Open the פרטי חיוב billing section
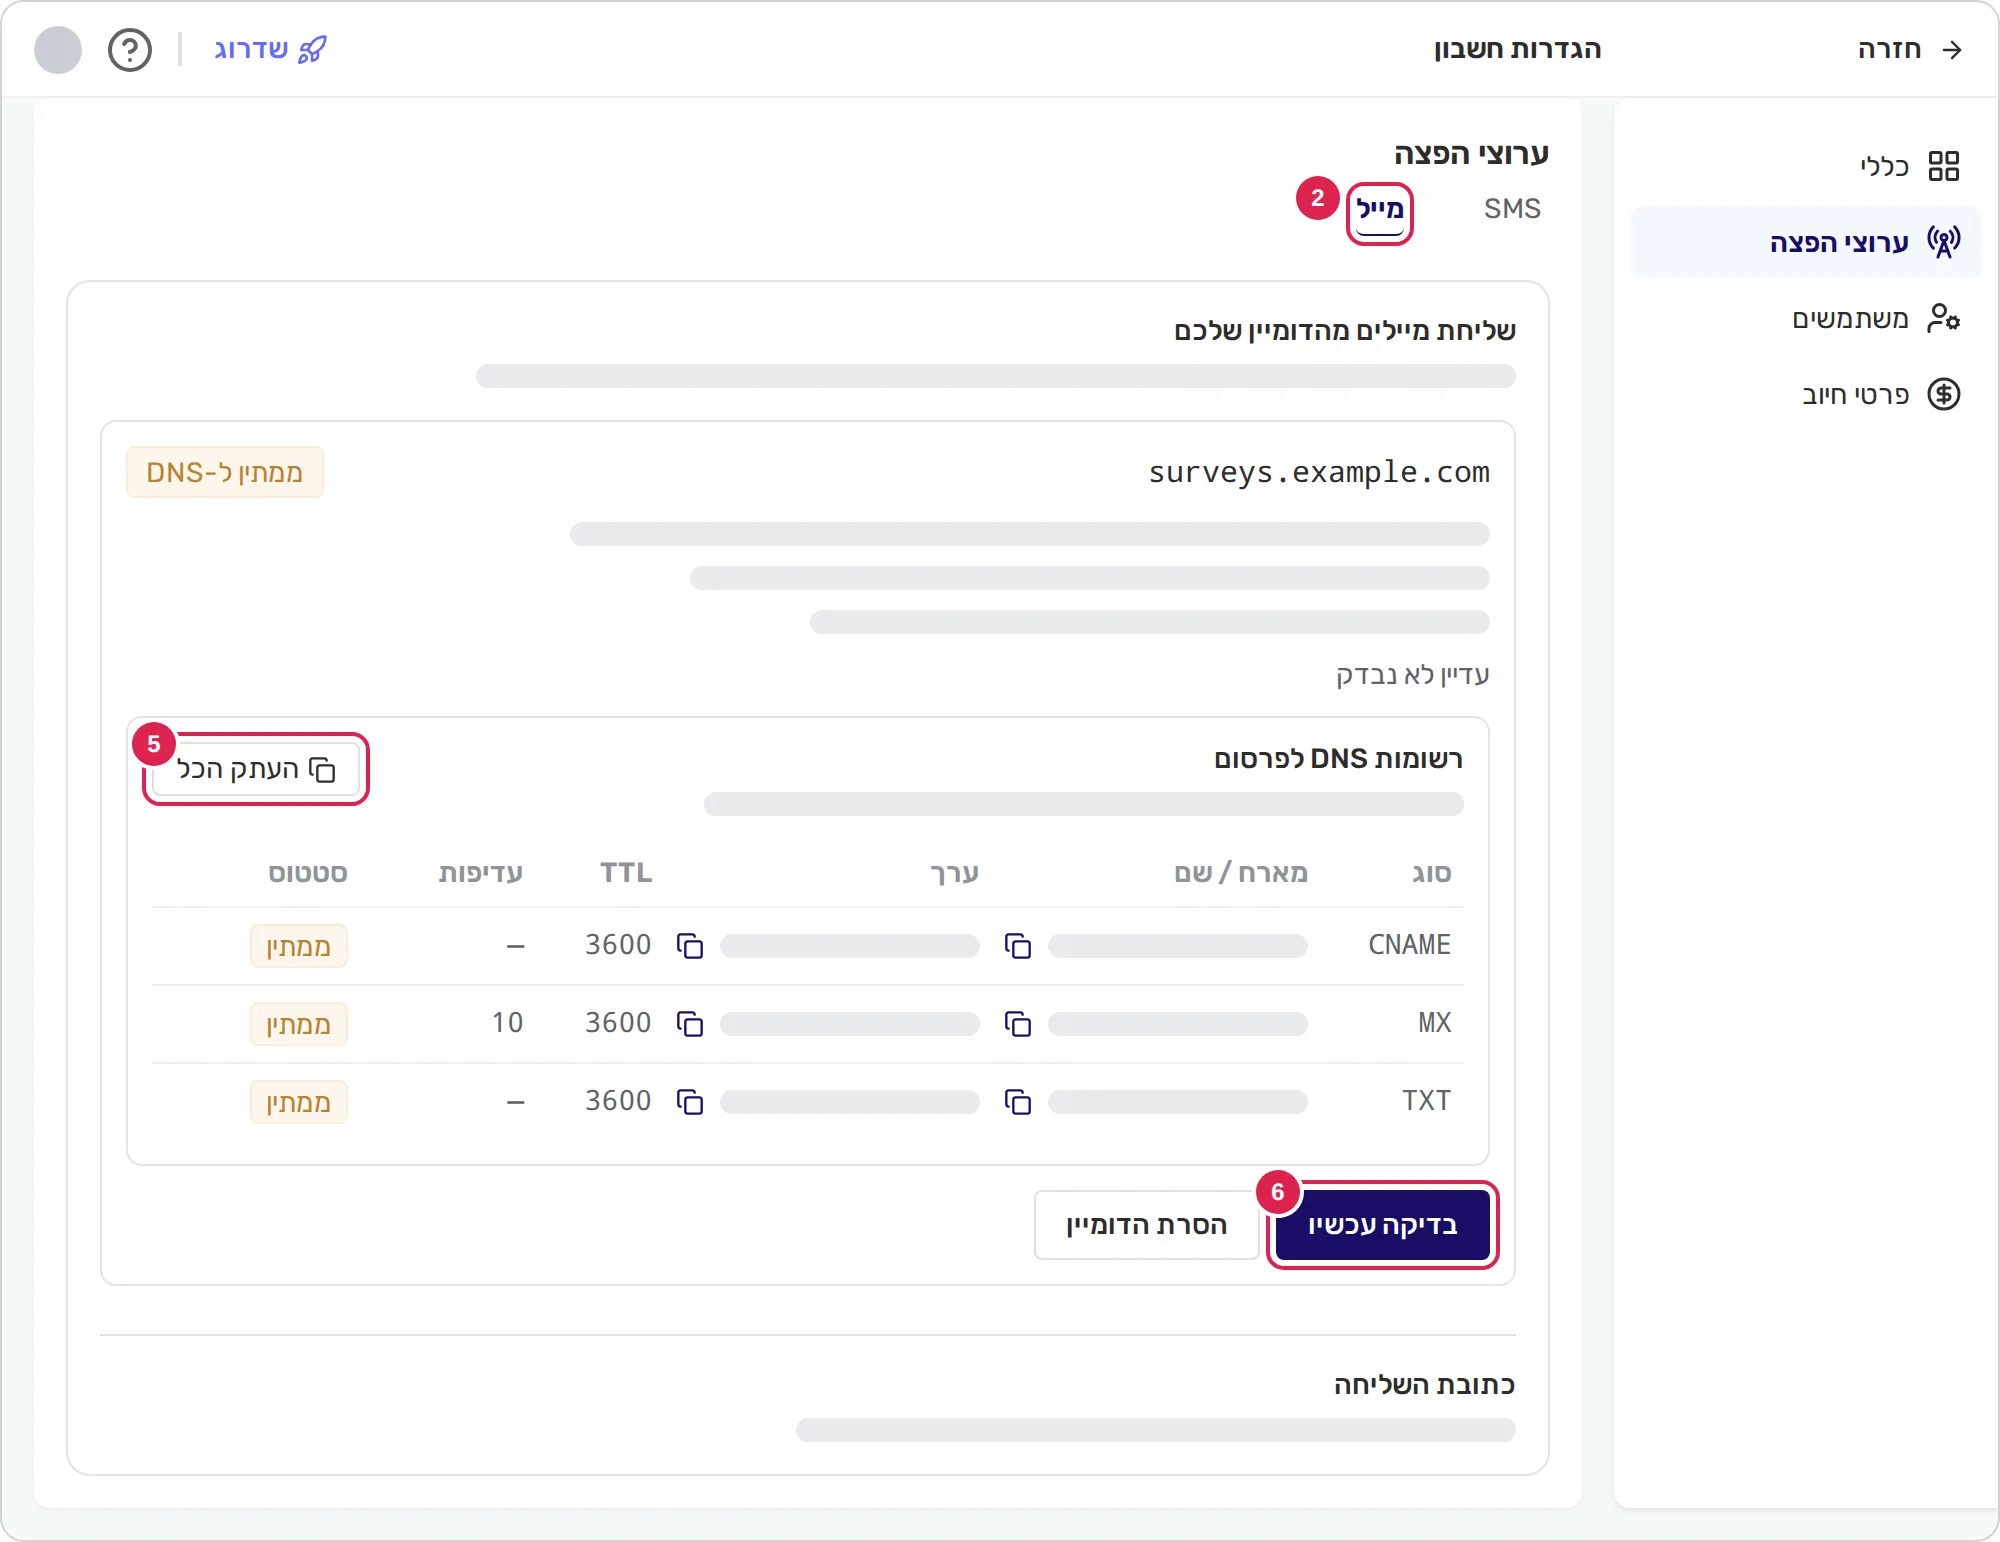This screenshot has height=1542, width=2000. (x=1806, y=394)
